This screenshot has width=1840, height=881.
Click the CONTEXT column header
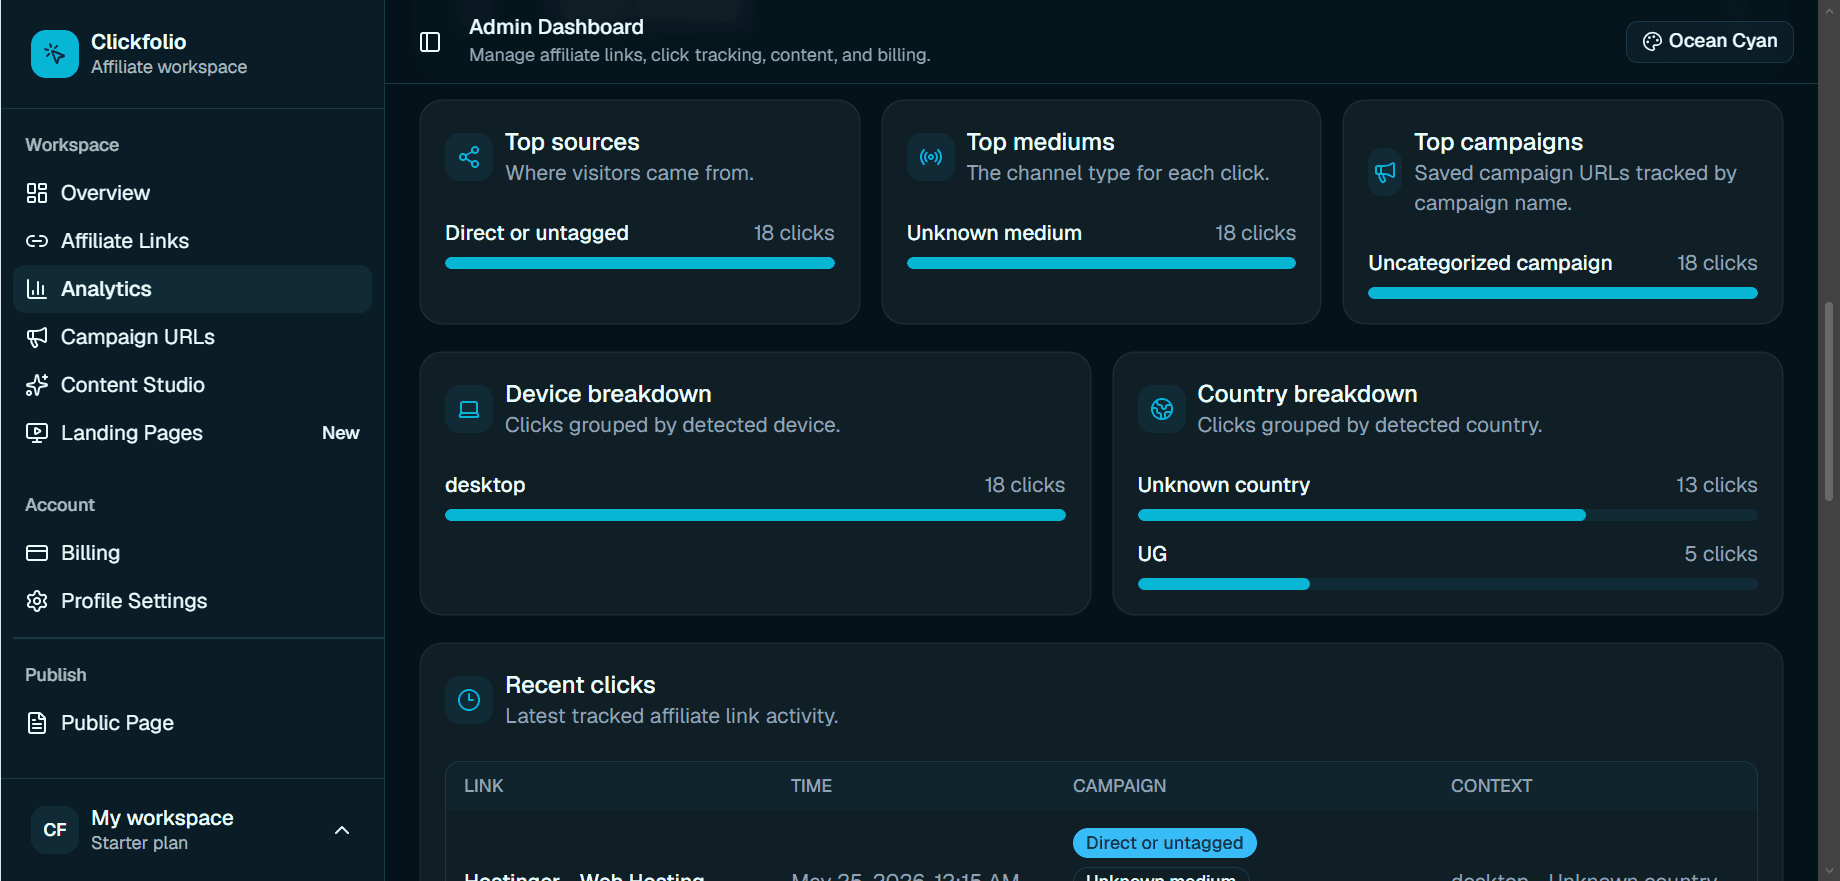[1491, 786]
